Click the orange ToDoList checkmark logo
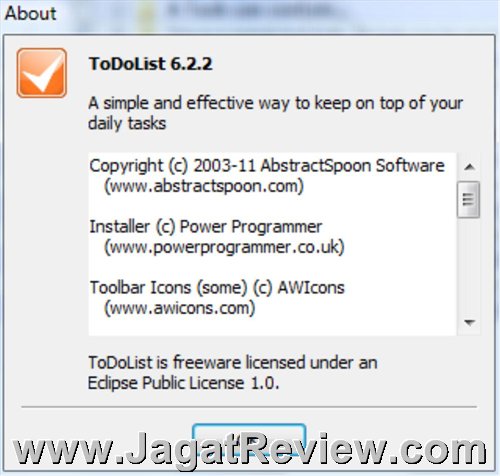The image size is (500, 476). pyautogui.click(x=42, y=73)
